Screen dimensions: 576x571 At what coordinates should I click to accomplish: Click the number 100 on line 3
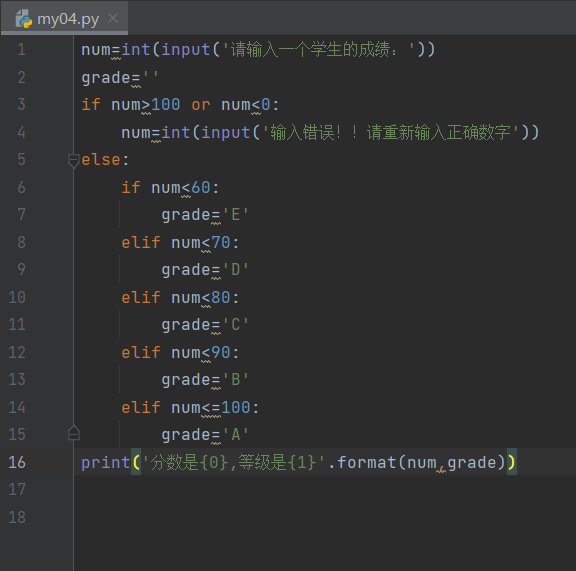coord(166,105)
